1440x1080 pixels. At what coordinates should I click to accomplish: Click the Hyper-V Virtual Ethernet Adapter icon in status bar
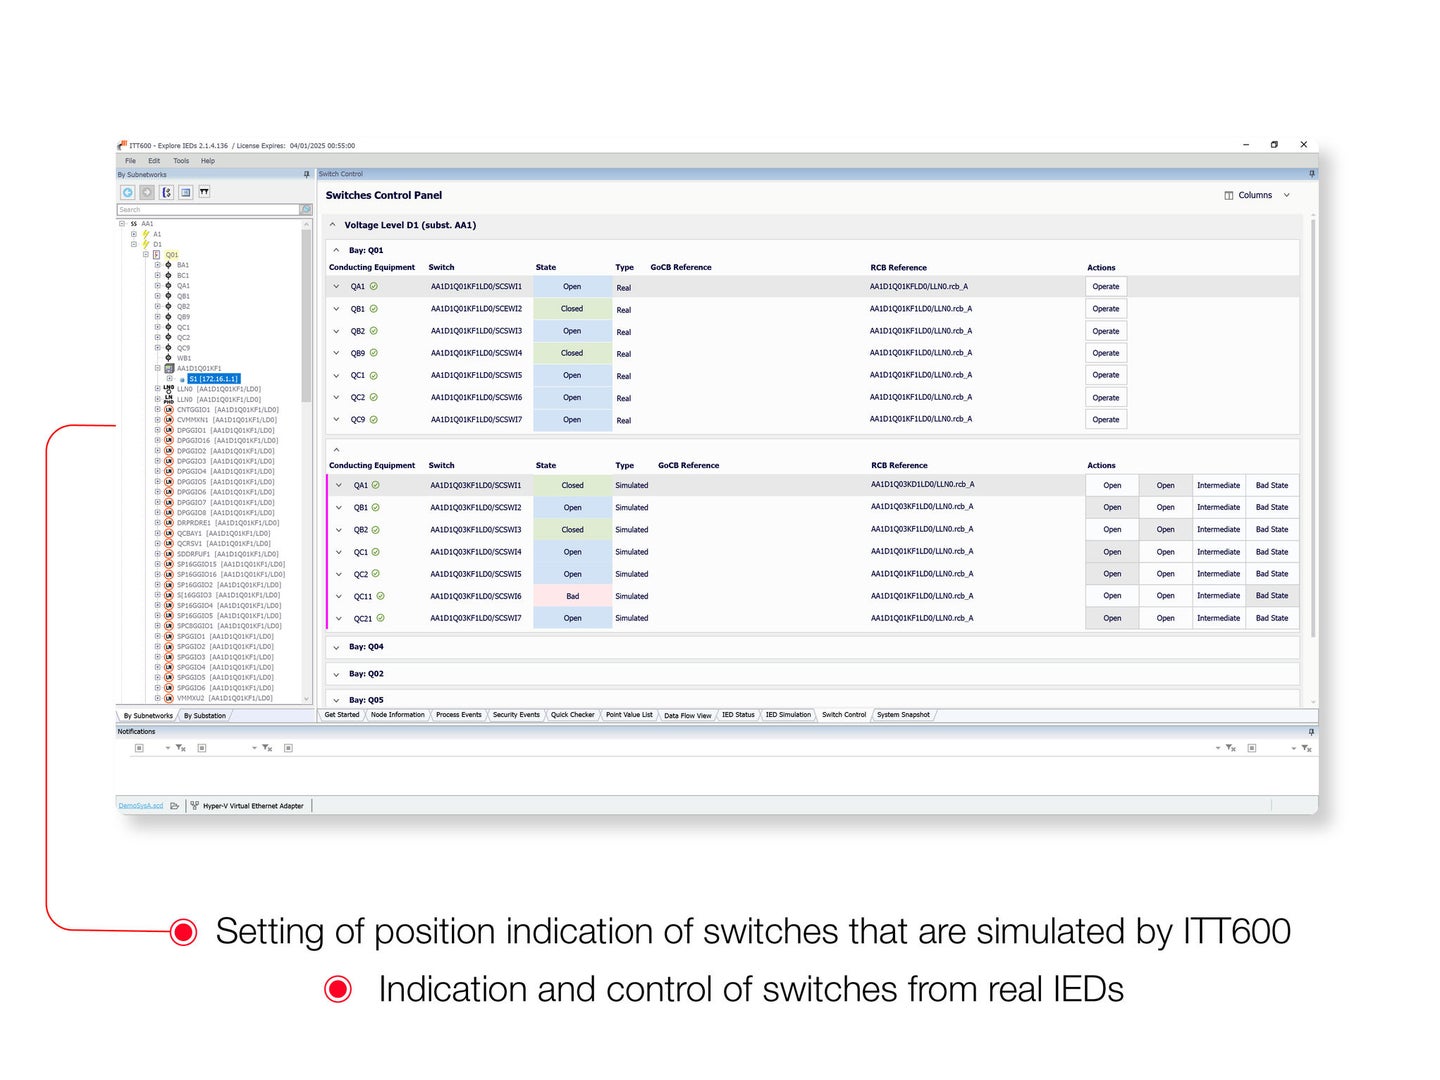[x=194, y=805]
